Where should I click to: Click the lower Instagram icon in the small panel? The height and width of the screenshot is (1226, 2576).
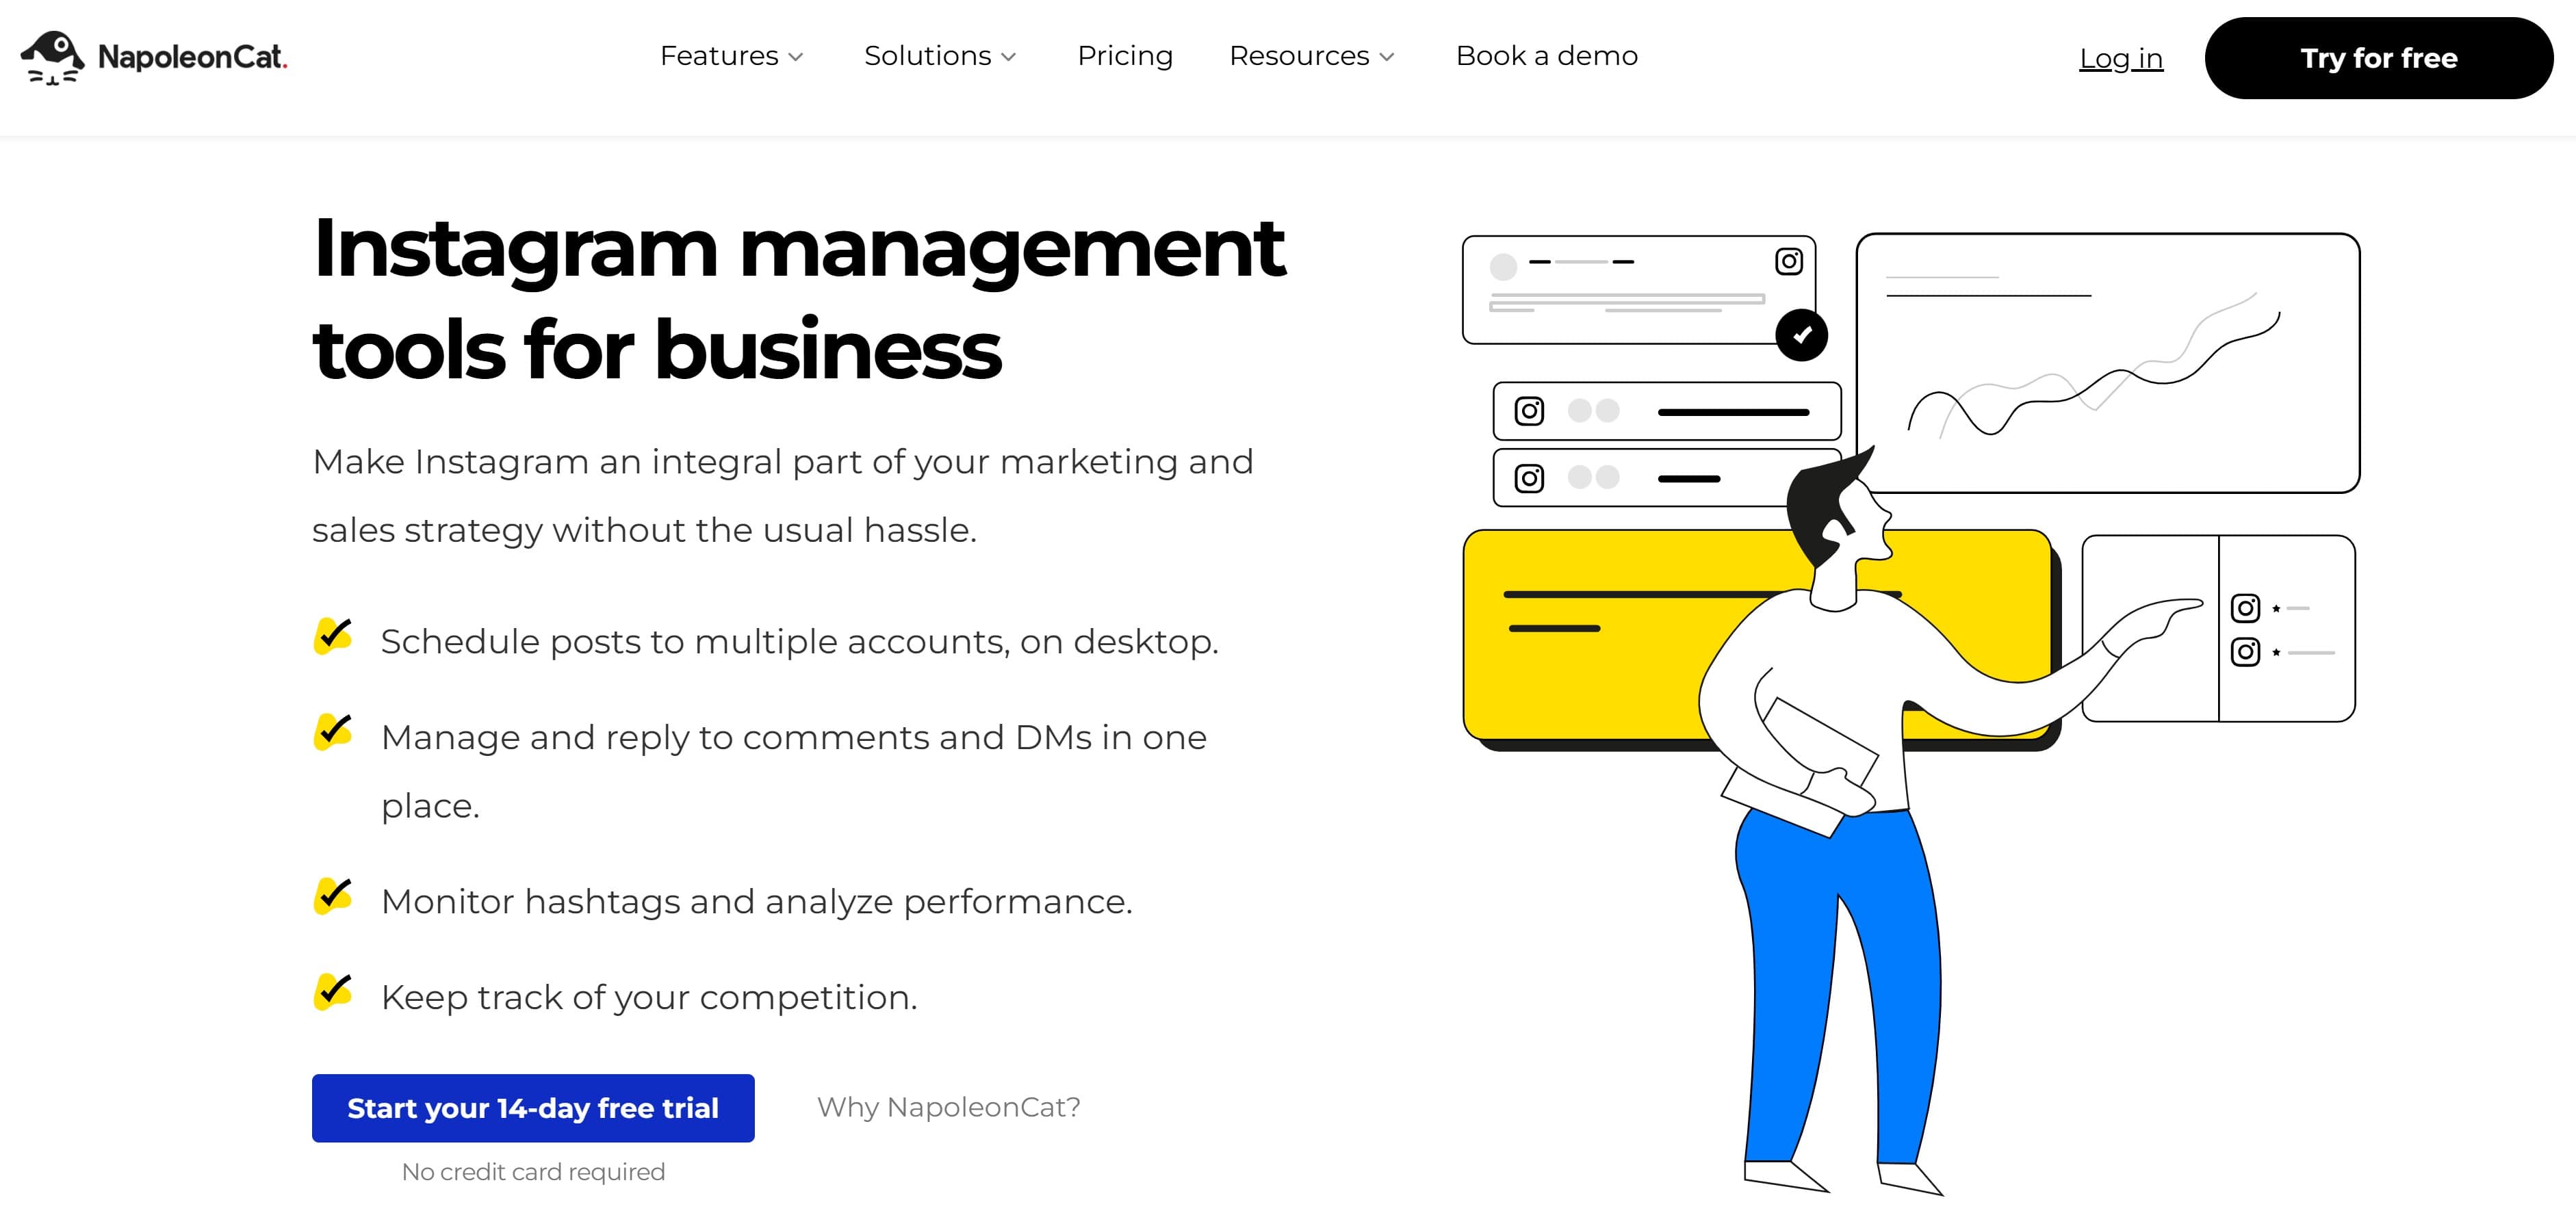click(x=2245, y=652)
